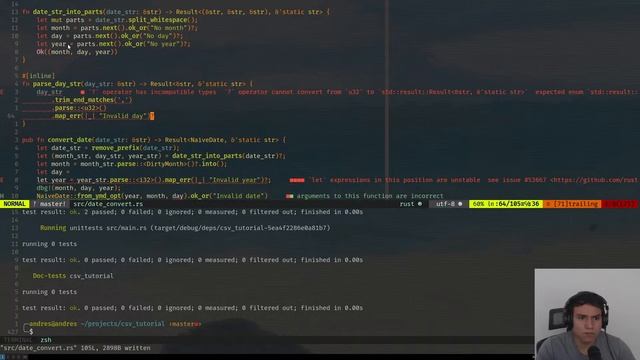The width and height of the screenshot is (640, 360).
Task: Click the master branch indicator in the shell prompt
Action: 185,324
